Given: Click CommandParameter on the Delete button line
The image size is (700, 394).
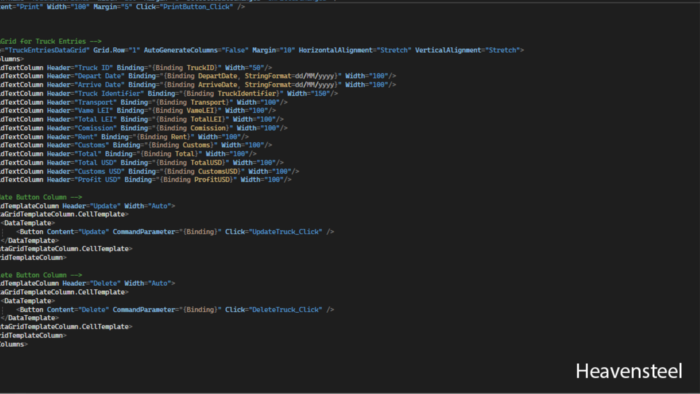Looking at the screenshot, I should [144, 310].
